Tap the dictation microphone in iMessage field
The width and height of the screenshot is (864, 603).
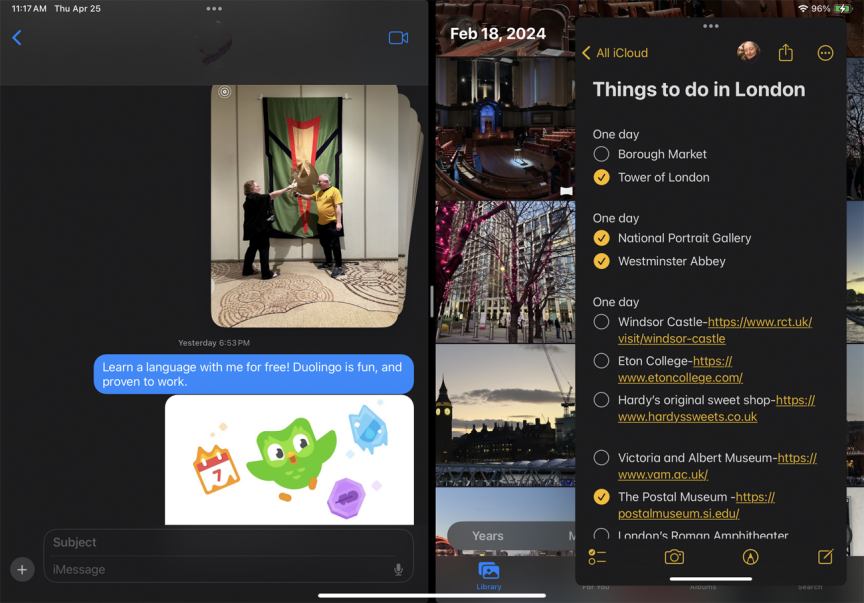coord(398,570)
